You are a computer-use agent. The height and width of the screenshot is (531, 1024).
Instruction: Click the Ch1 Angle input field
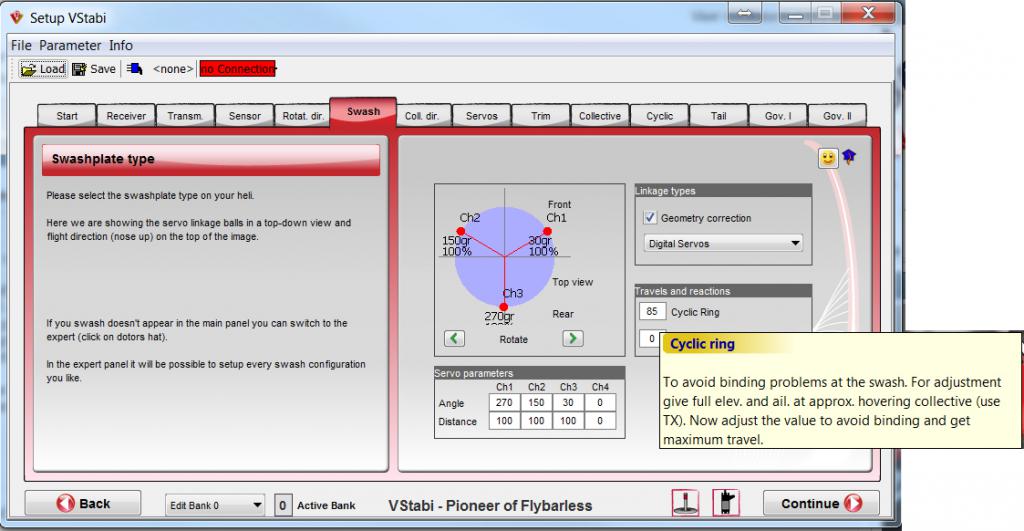504,403
